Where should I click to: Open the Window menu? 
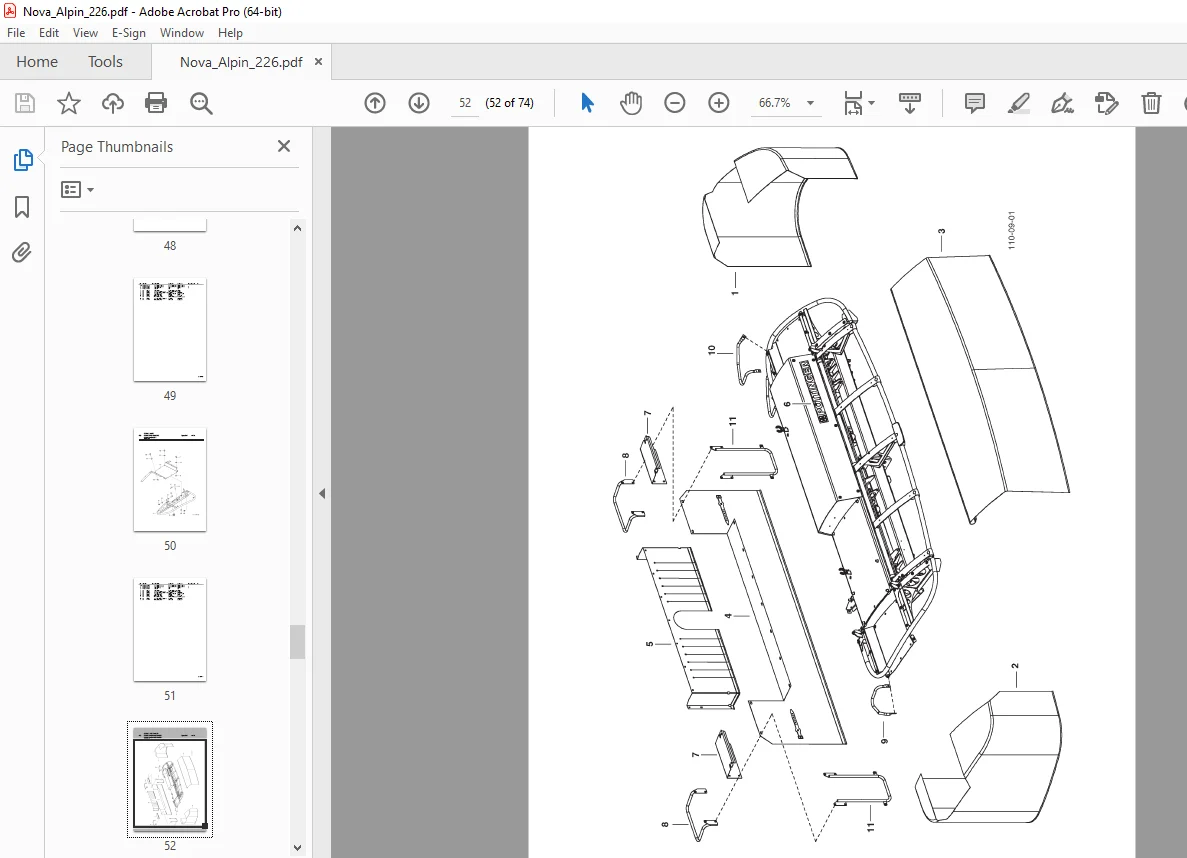click(x=182, y=33)
